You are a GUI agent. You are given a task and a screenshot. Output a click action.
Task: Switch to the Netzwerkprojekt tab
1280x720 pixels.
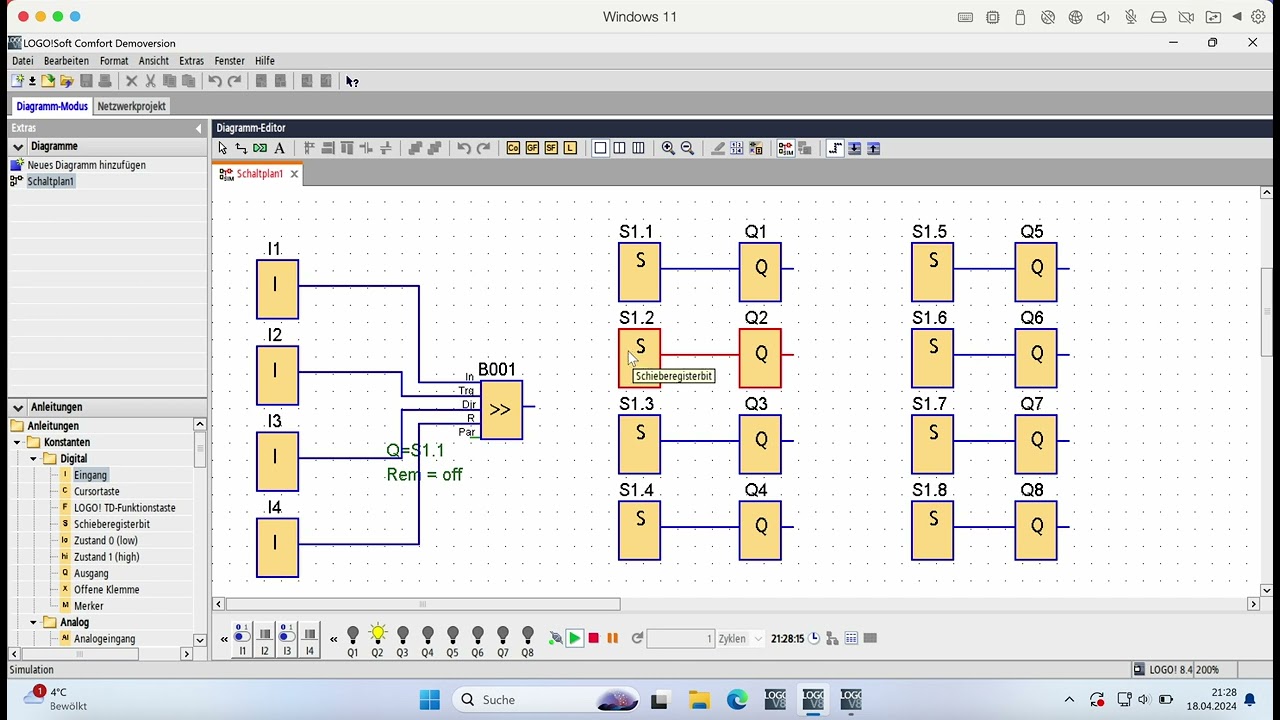(131, 106)
